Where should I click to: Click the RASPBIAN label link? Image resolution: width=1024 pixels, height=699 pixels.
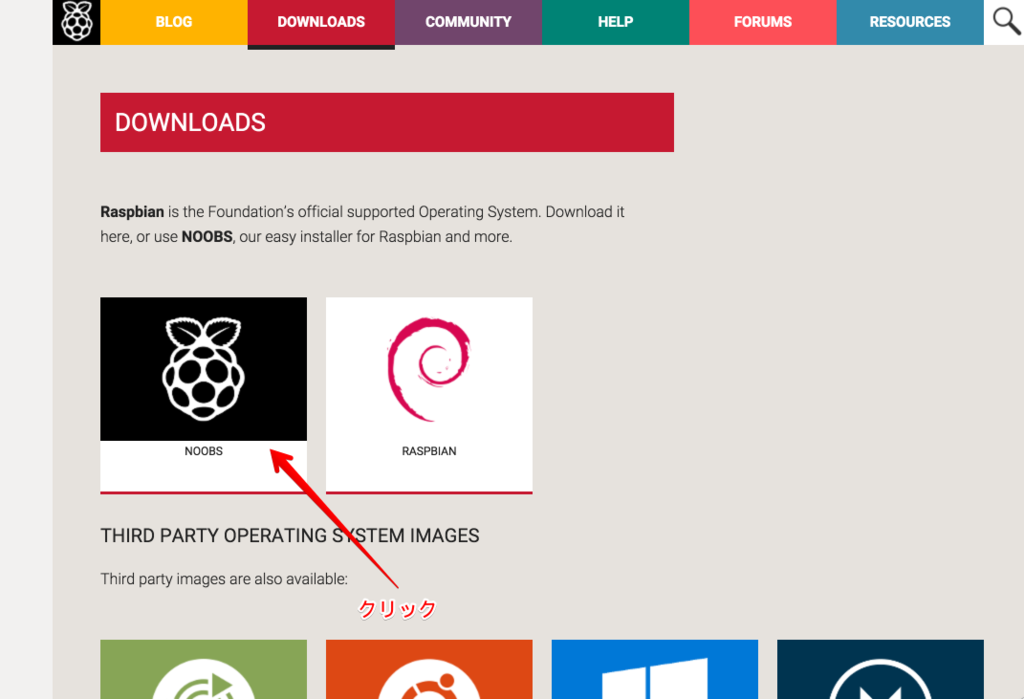click(x=429, y=451)
